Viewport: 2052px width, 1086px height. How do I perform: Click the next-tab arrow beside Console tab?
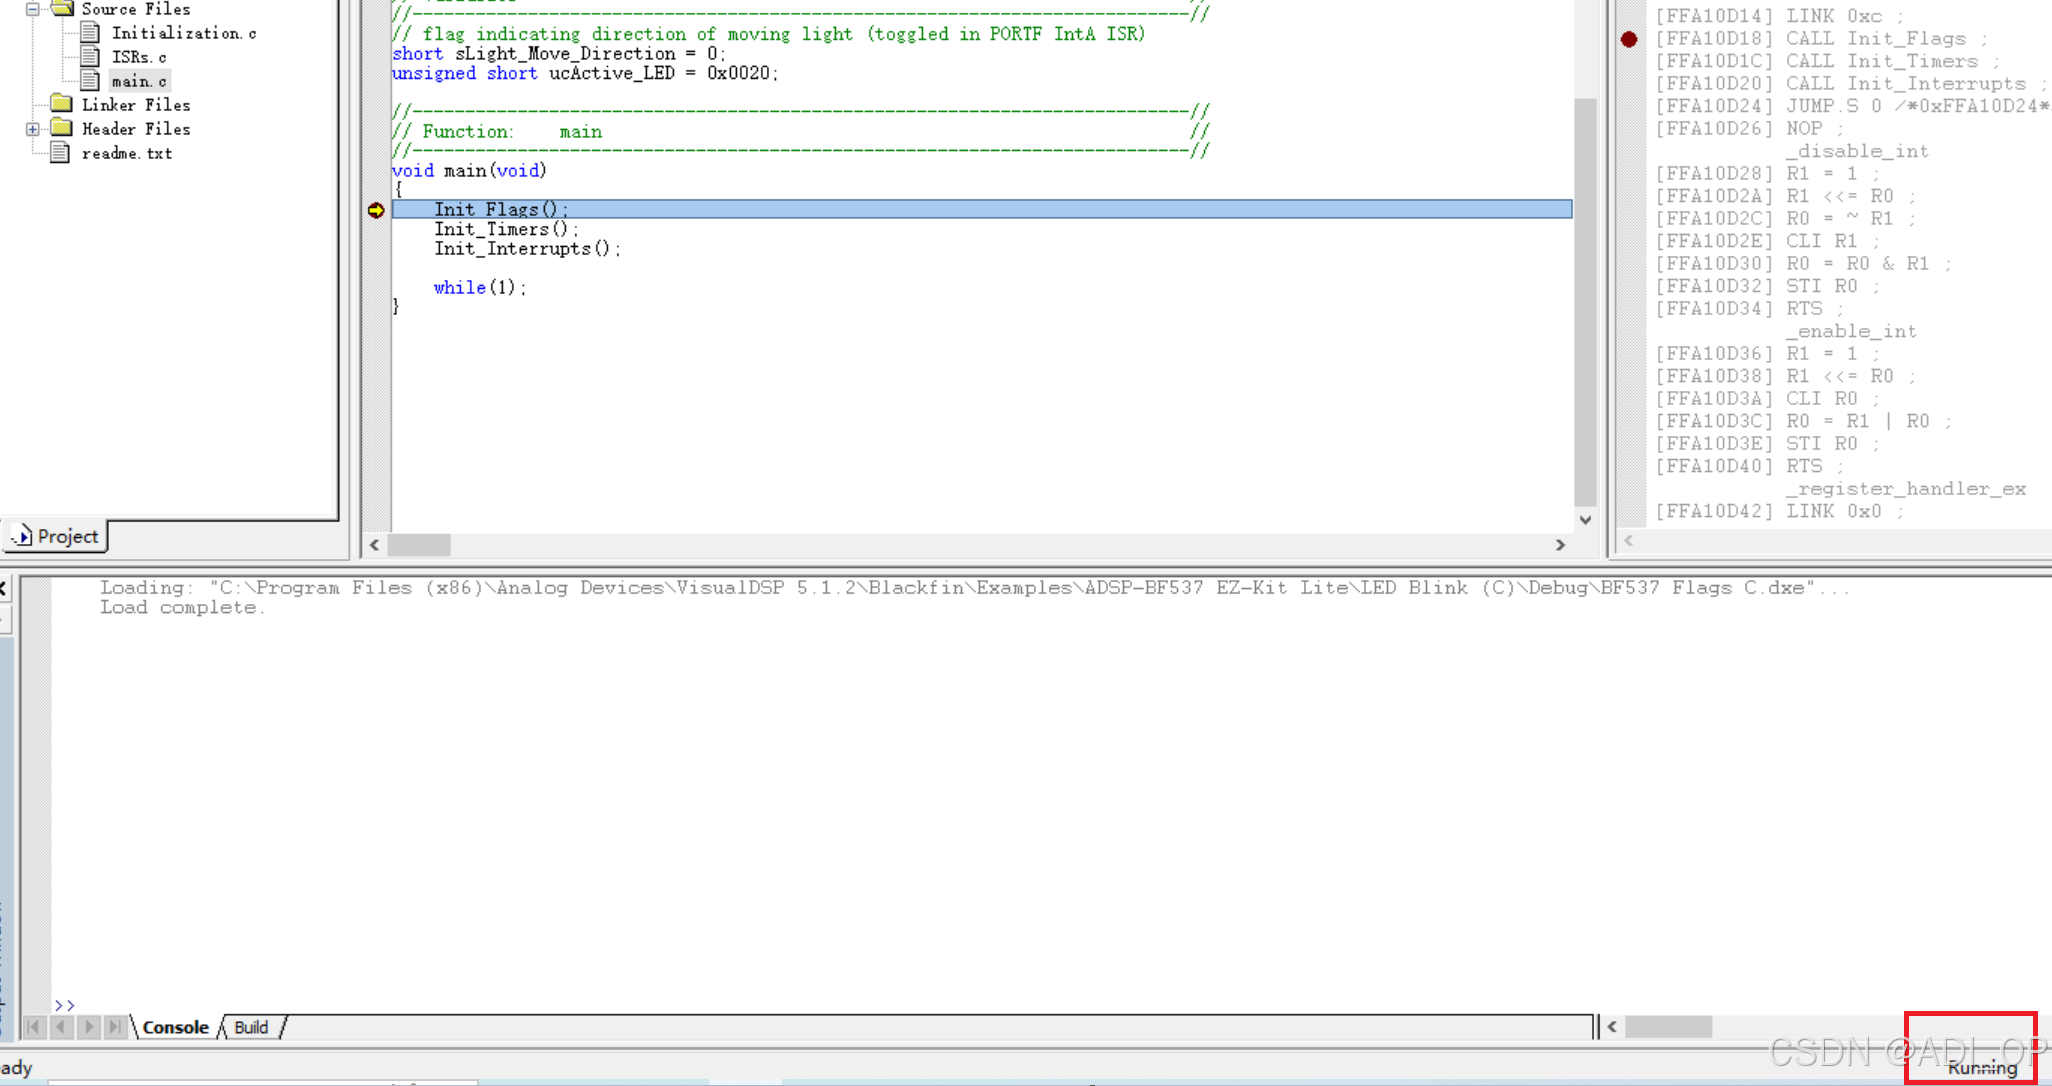coord(89,1027)
